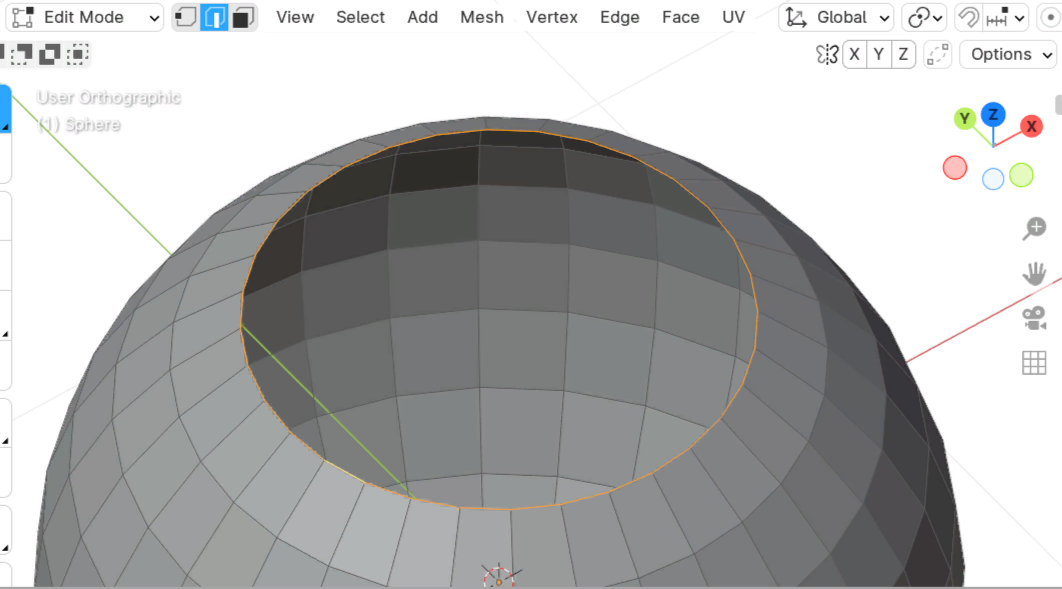Open the Edge menu

click(620, 18)
